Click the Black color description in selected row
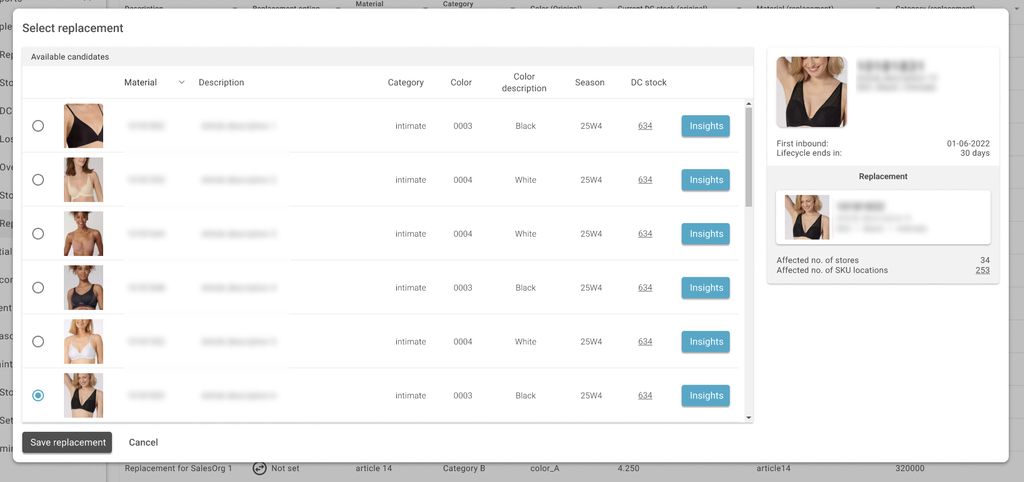 coord(525,395)
